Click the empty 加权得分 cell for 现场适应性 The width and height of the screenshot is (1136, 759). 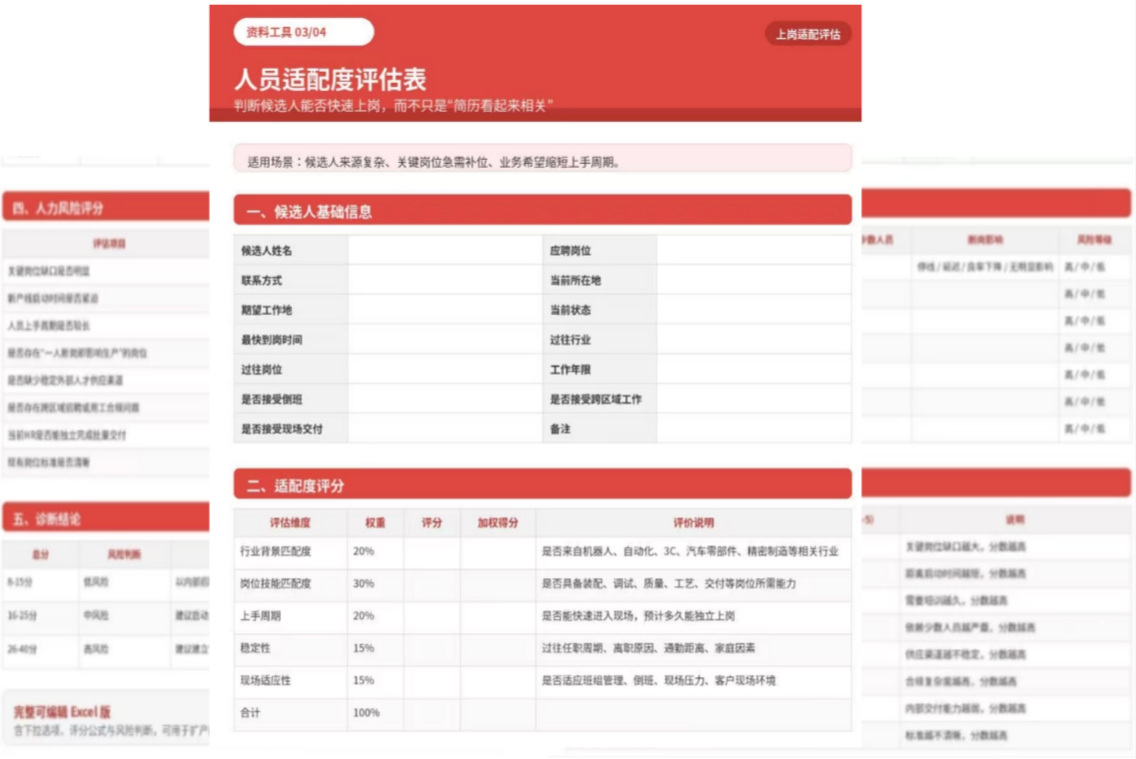pos(498,682)
